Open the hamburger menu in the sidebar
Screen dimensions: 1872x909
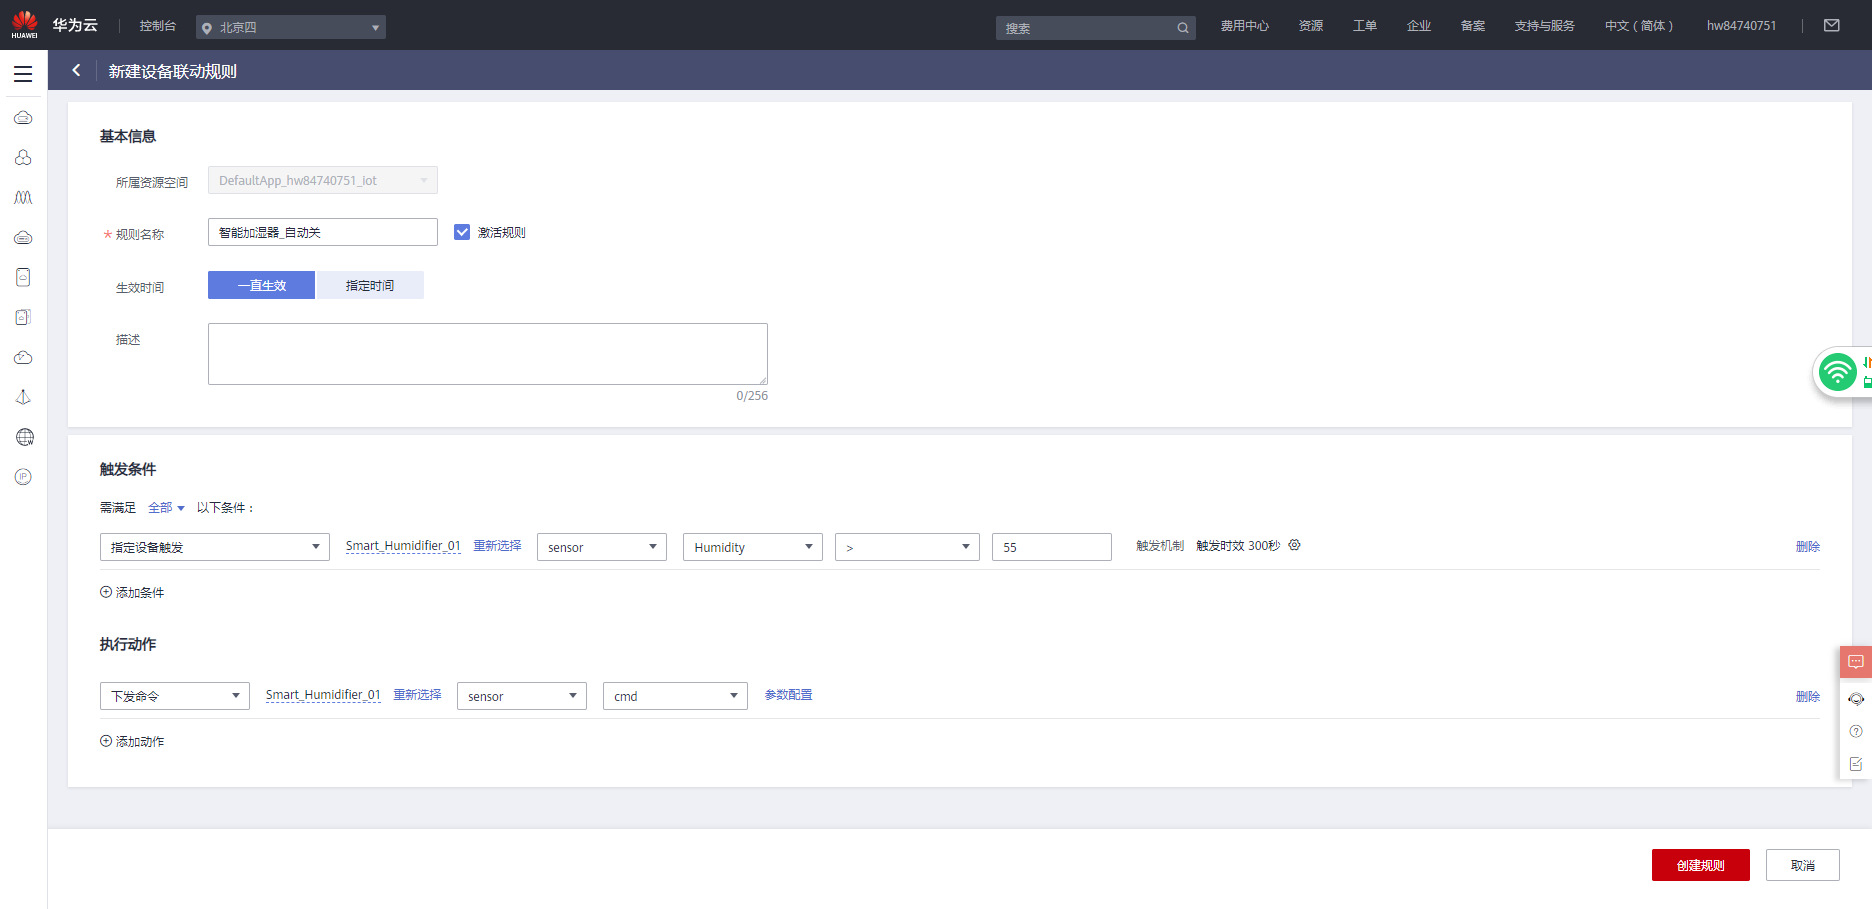coord(23,73)
